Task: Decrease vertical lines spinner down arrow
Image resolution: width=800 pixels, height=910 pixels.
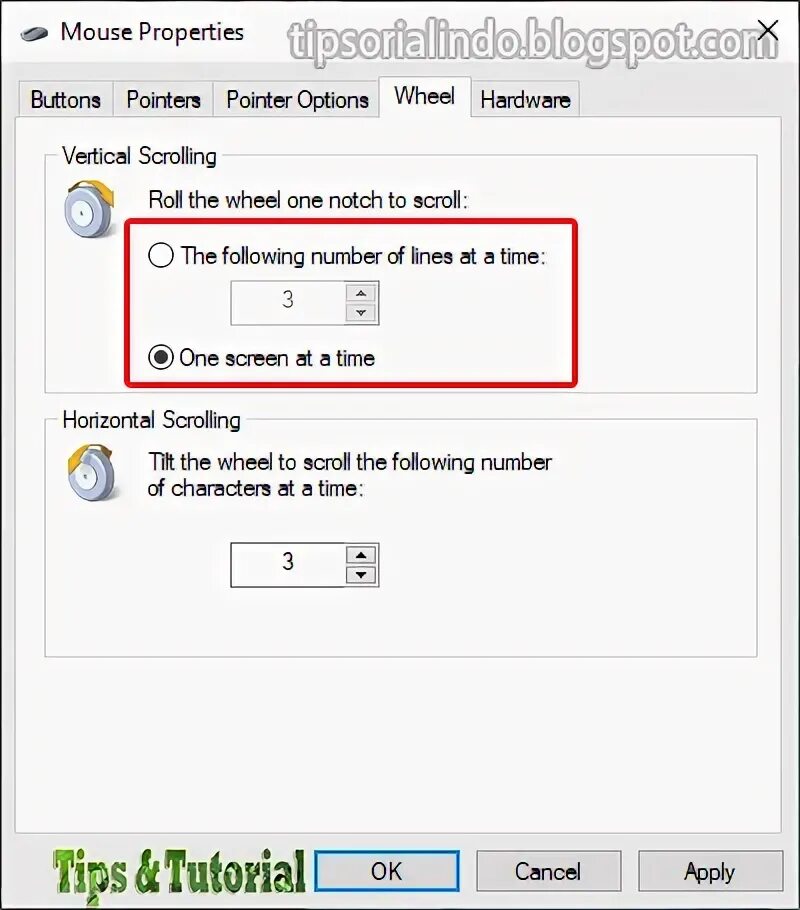Action: 361,313
